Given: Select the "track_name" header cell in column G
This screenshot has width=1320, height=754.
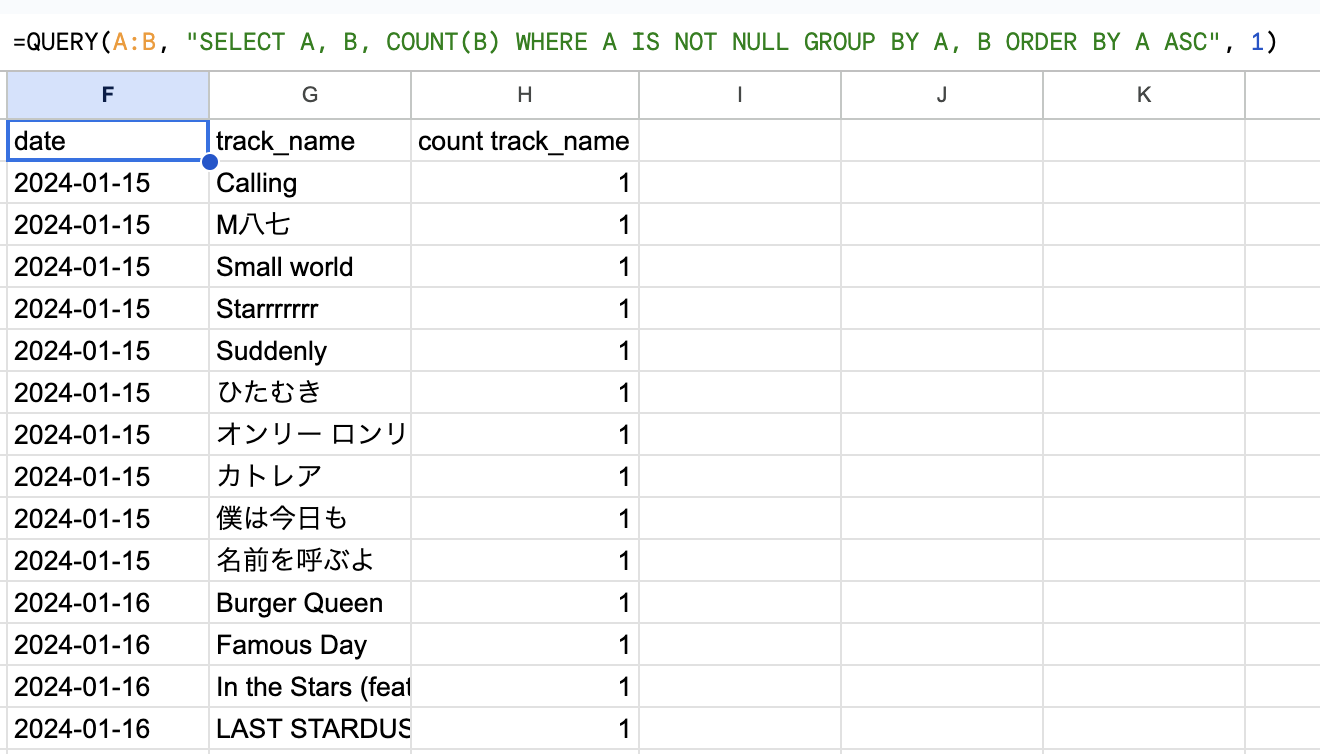Looking at the screenshot, I should [310, 141].
